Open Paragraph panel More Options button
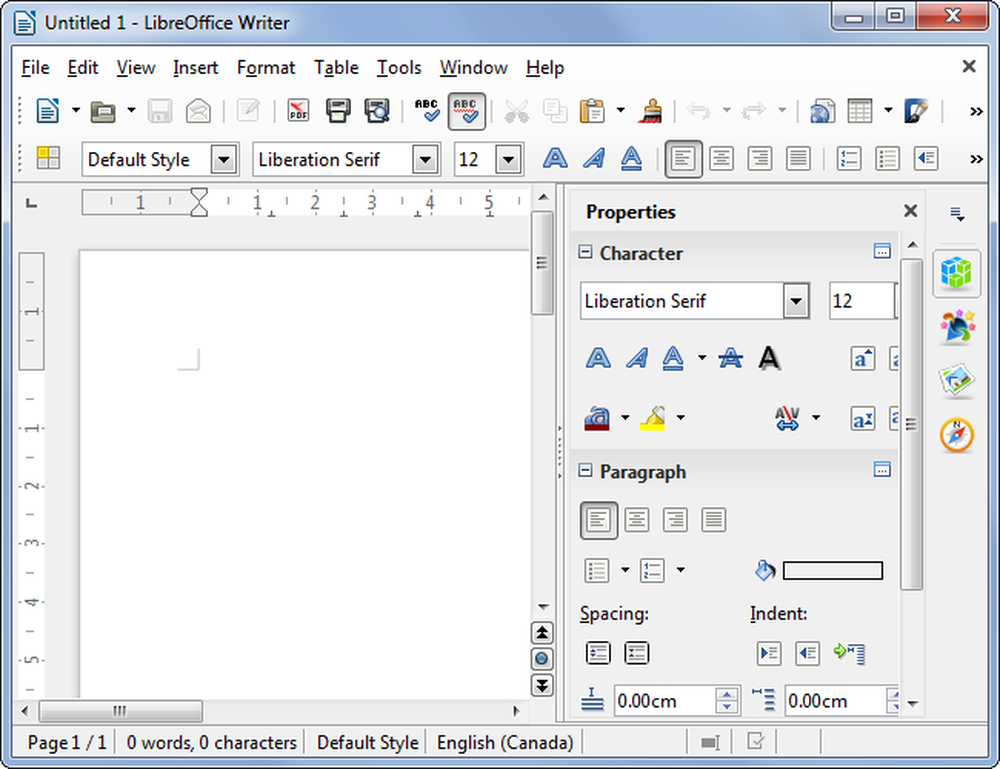The image size is (1000, 769). 882,470
